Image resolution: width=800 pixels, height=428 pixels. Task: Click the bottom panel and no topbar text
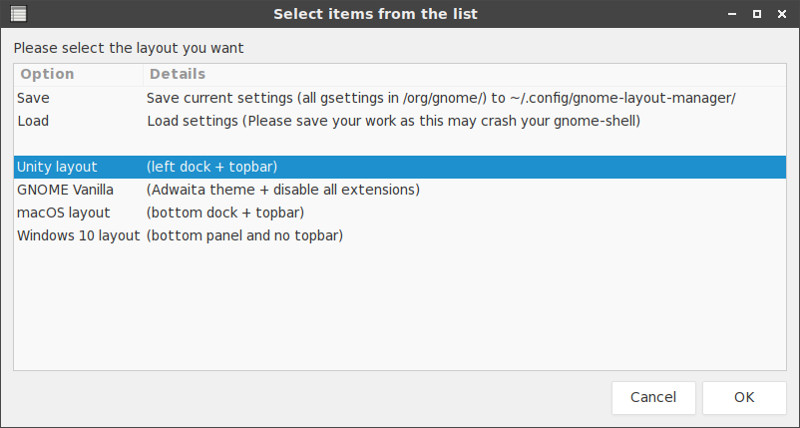pos(244,236)
